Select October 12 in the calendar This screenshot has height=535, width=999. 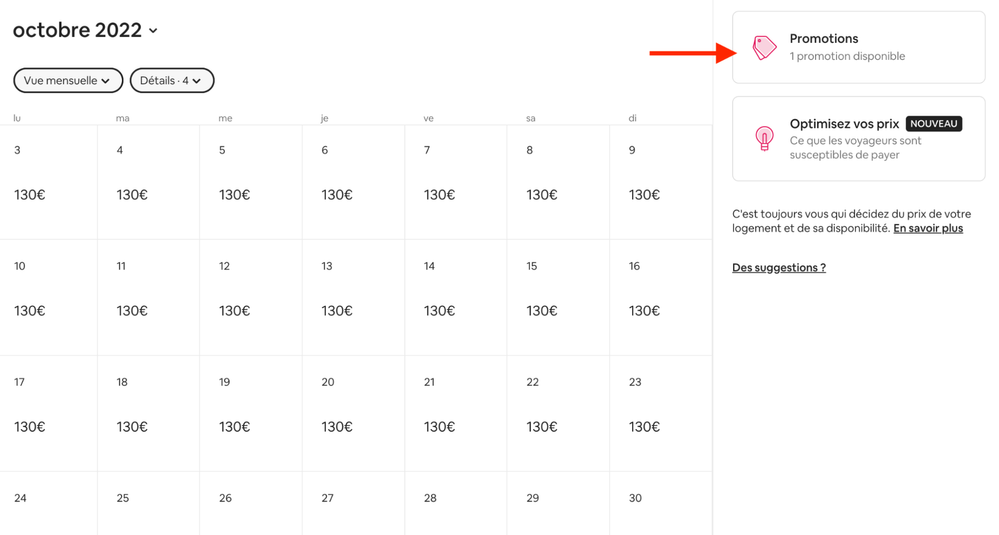tap(251, 297)
